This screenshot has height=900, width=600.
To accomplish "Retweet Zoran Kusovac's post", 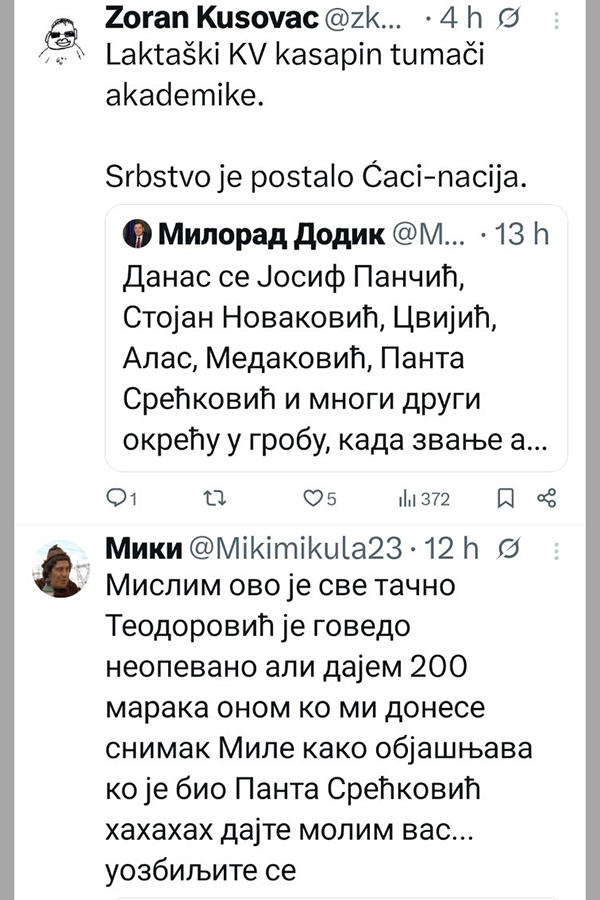I will pyautogui.click(x=213, y=498).
